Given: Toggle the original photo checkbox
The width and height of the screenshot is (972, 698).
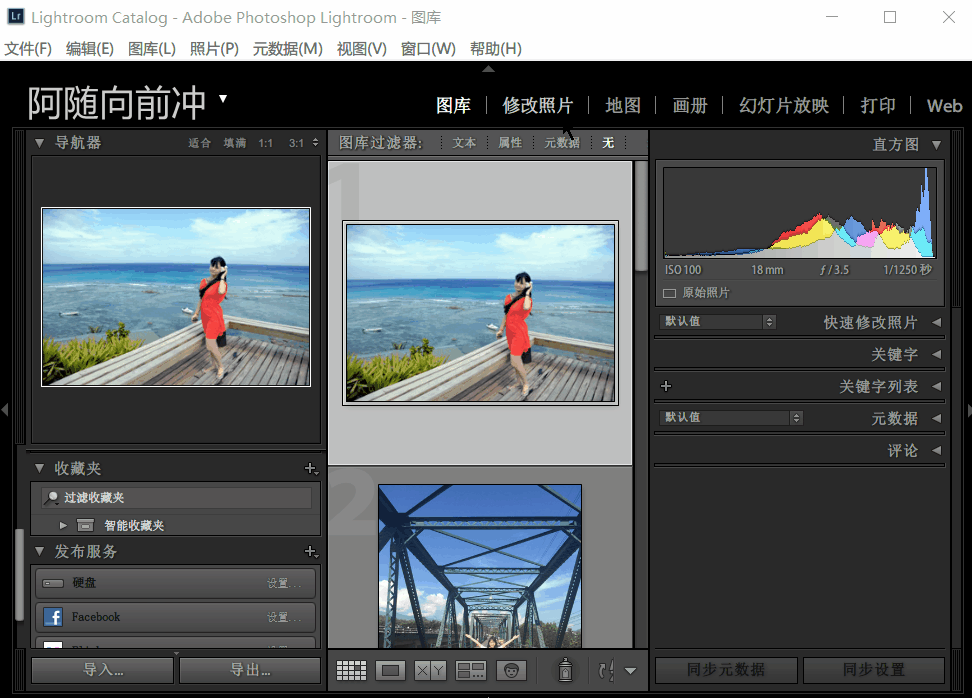Looking at the screenshot, I should [x=669, y=293].
